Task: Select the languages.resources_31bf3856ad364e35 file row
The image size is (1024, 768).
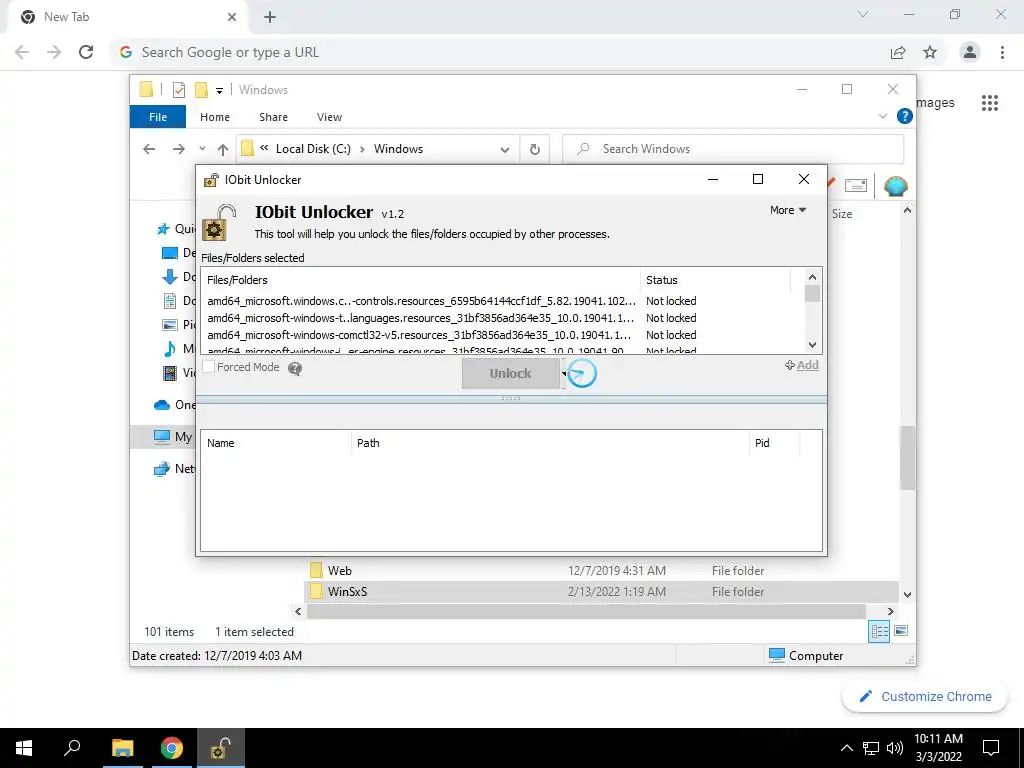Action: tap(421, 318)
